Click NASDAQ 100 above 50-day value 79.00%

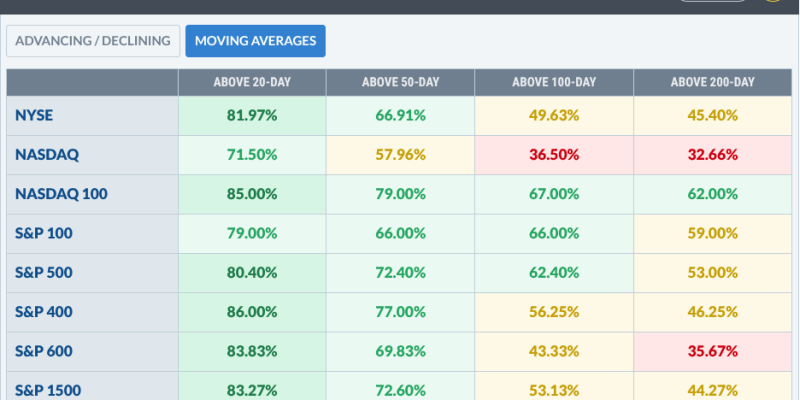pos(401,194)
